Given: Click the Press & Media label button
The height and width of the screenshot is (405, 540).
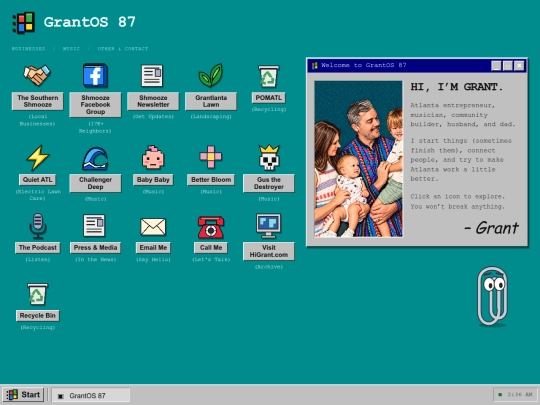Looking at the screenshot, I should click(x=95, y=248).
